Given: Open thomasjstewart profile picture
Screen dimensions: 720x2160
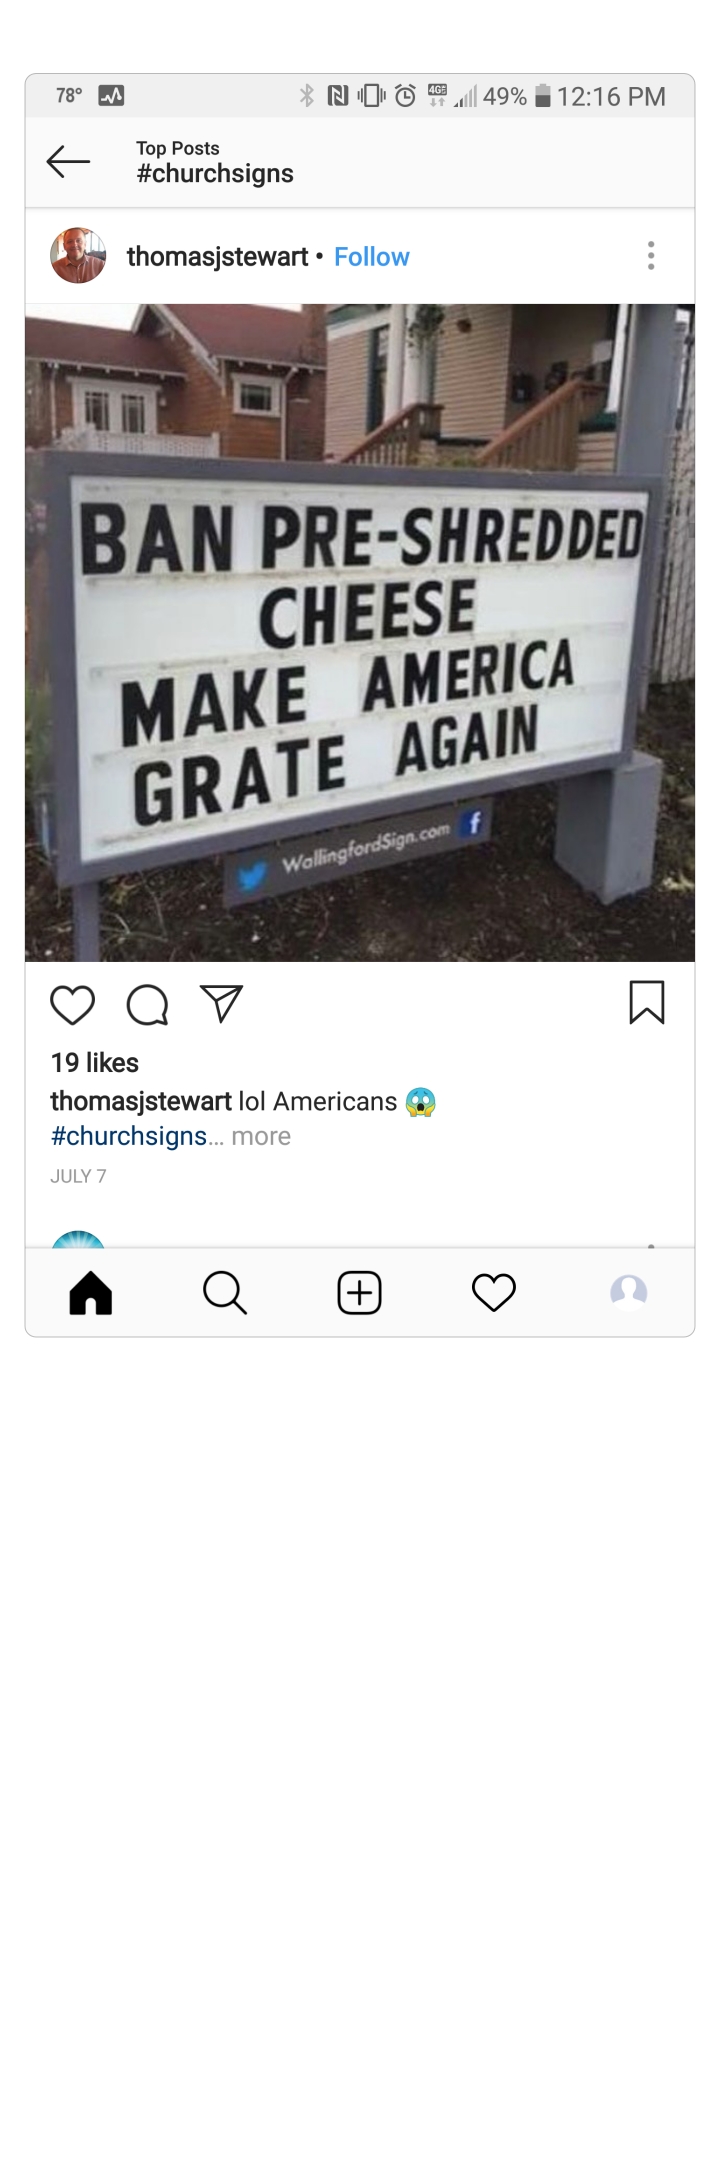Looking at the screenshot, I should point(78,256).
